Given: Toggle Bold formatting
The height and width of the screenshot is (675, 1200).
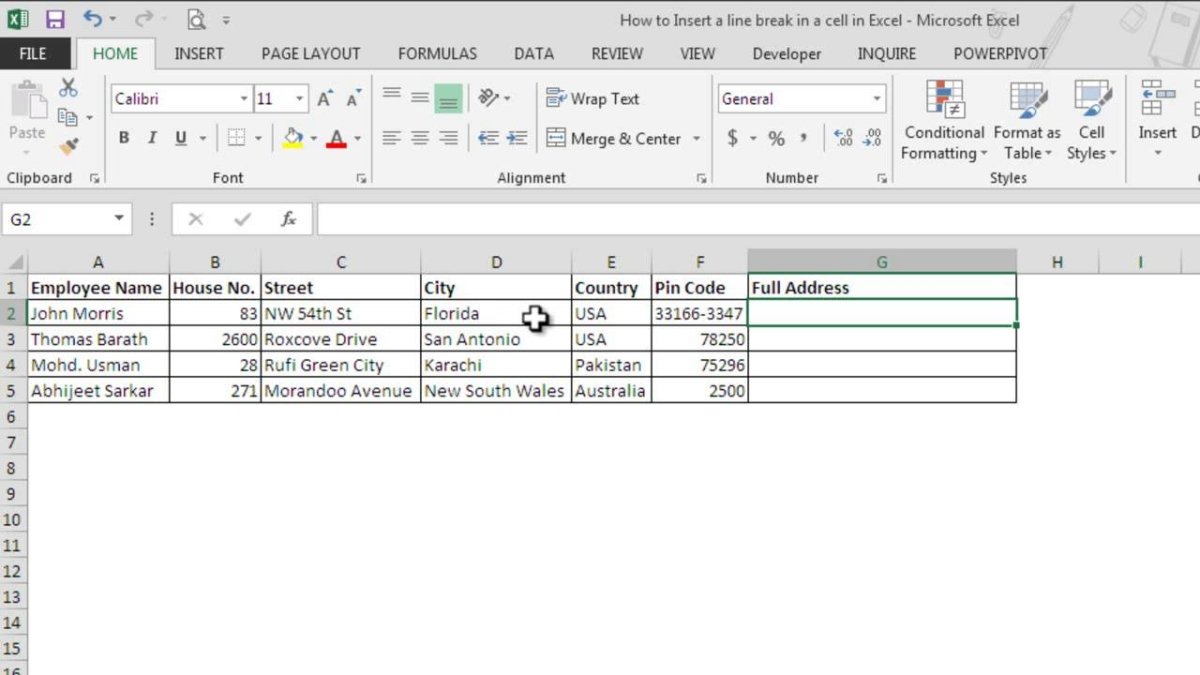Looking at the screenshot, I should point(124,138).
